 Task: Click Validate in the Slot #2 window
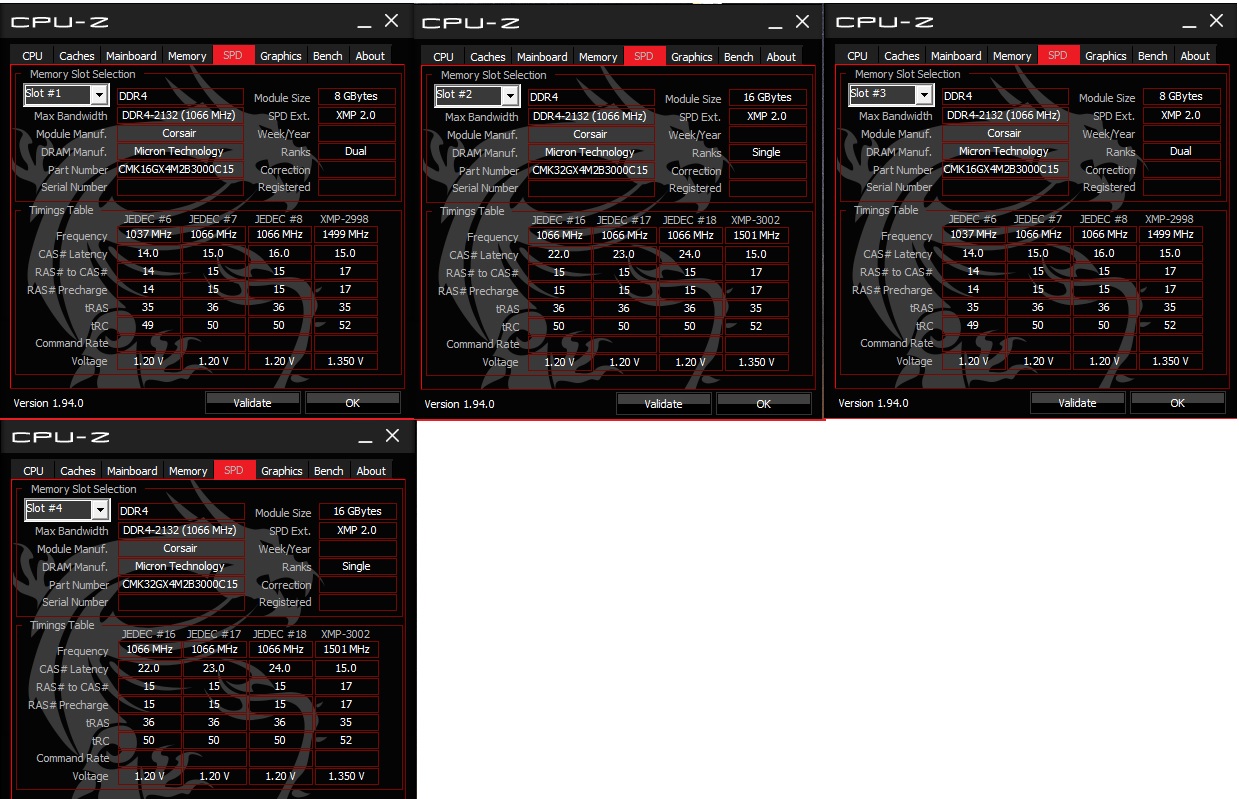coord(664,404)
